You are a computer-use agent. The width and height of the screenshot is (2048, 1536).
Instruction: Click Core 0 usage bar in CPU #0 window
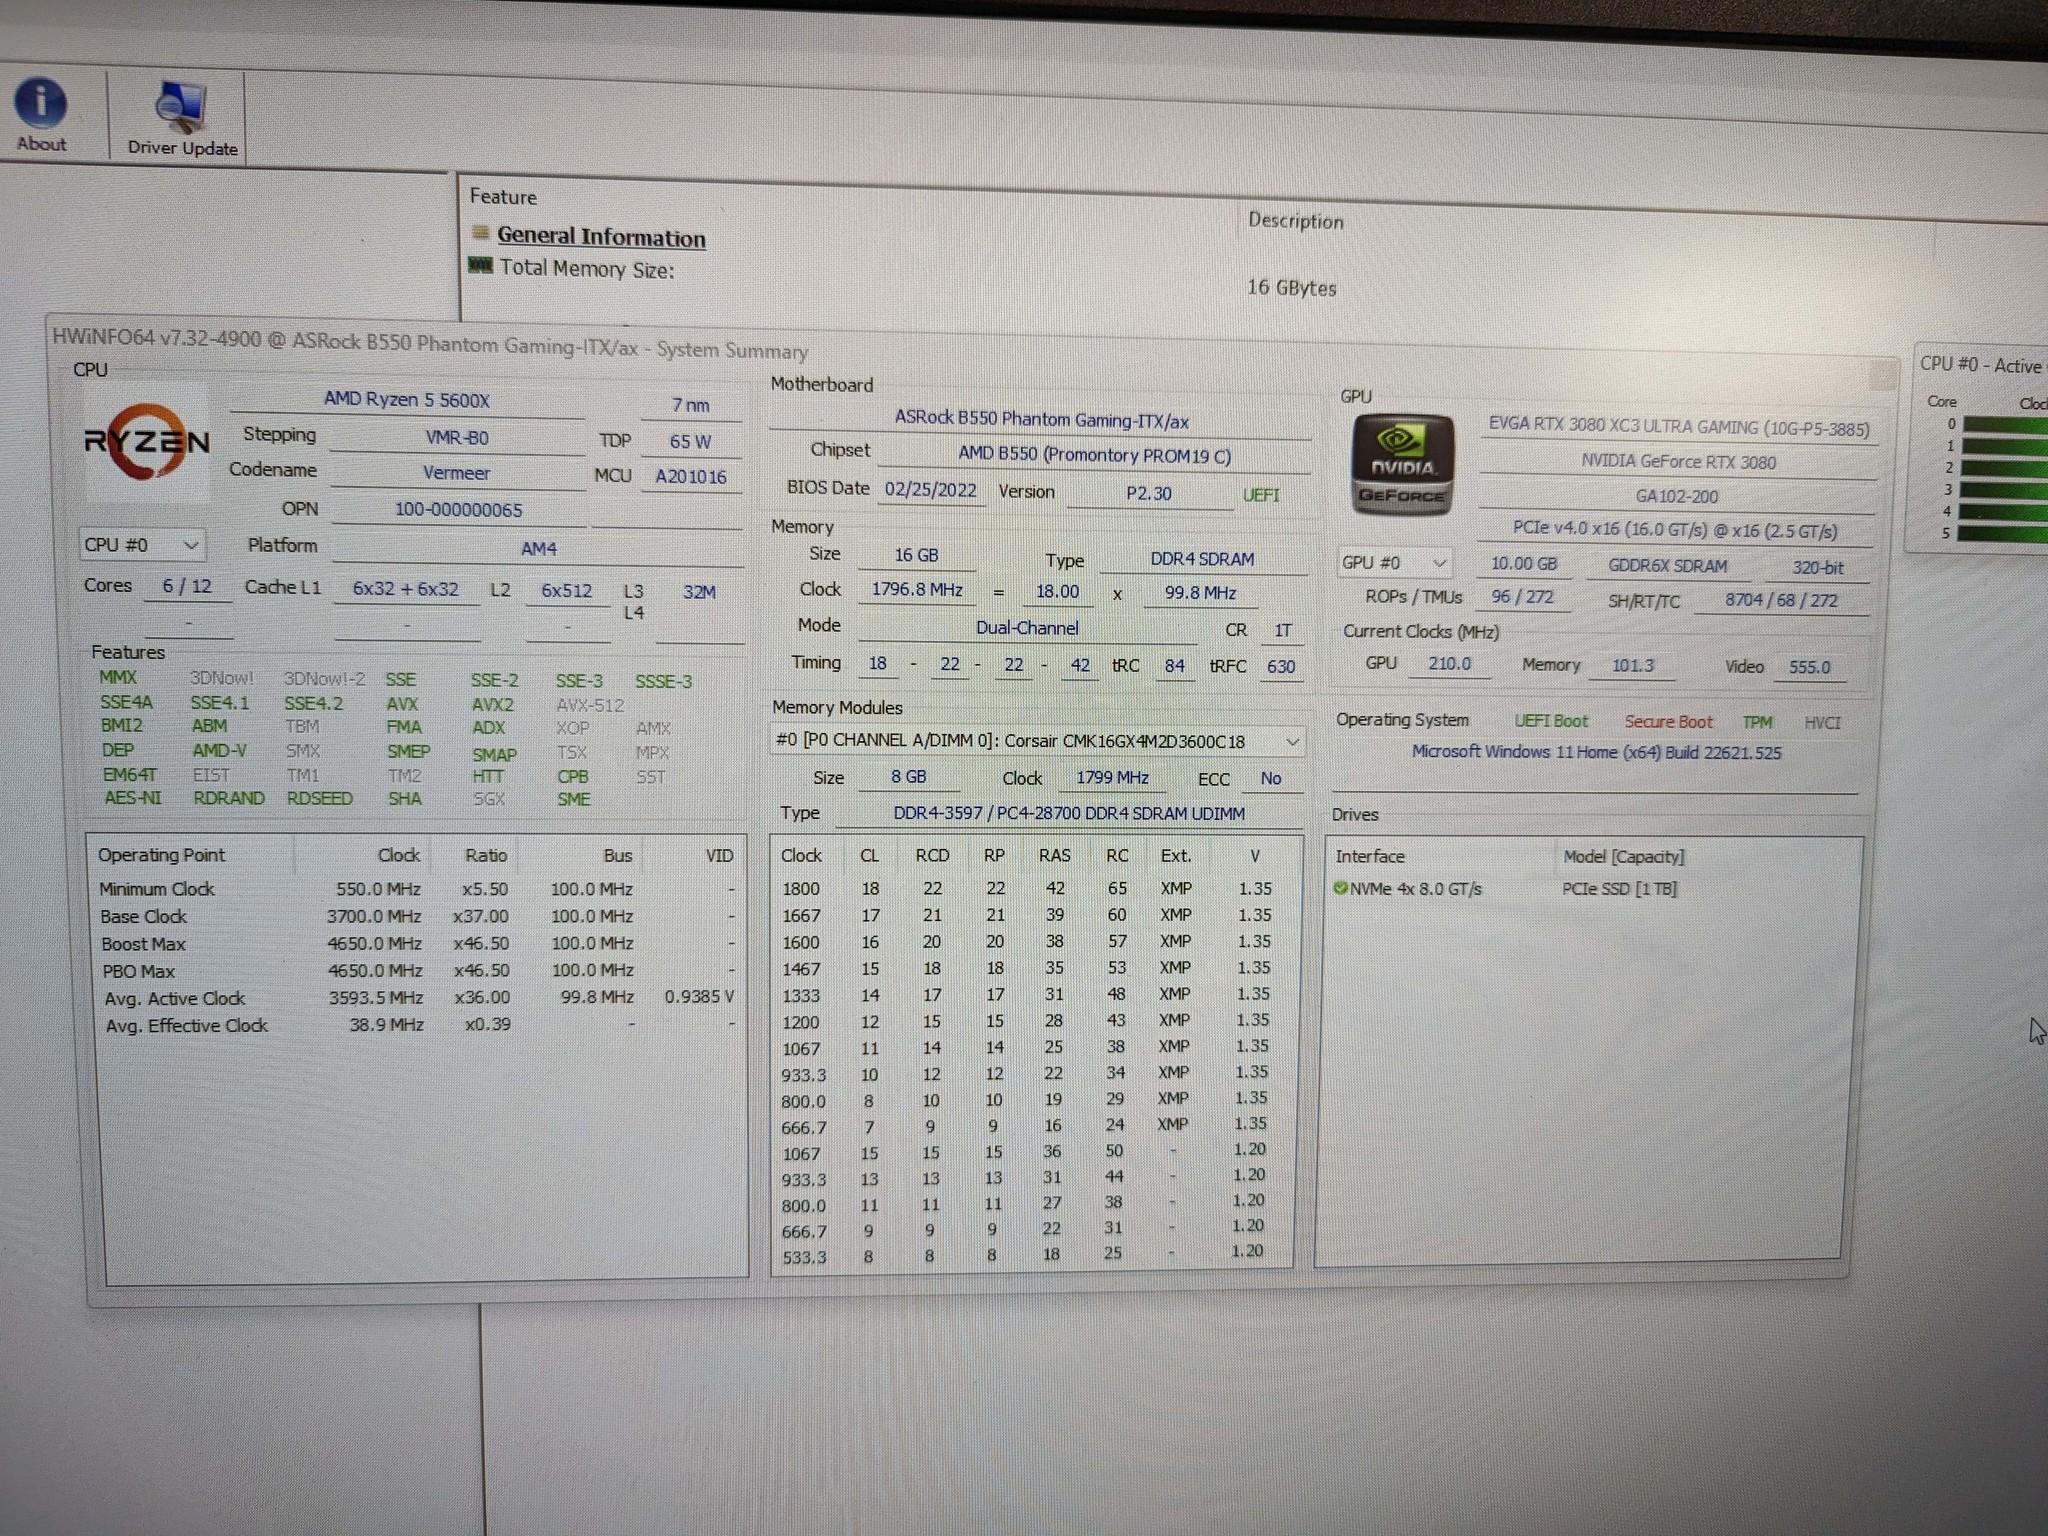(2007, 425)
